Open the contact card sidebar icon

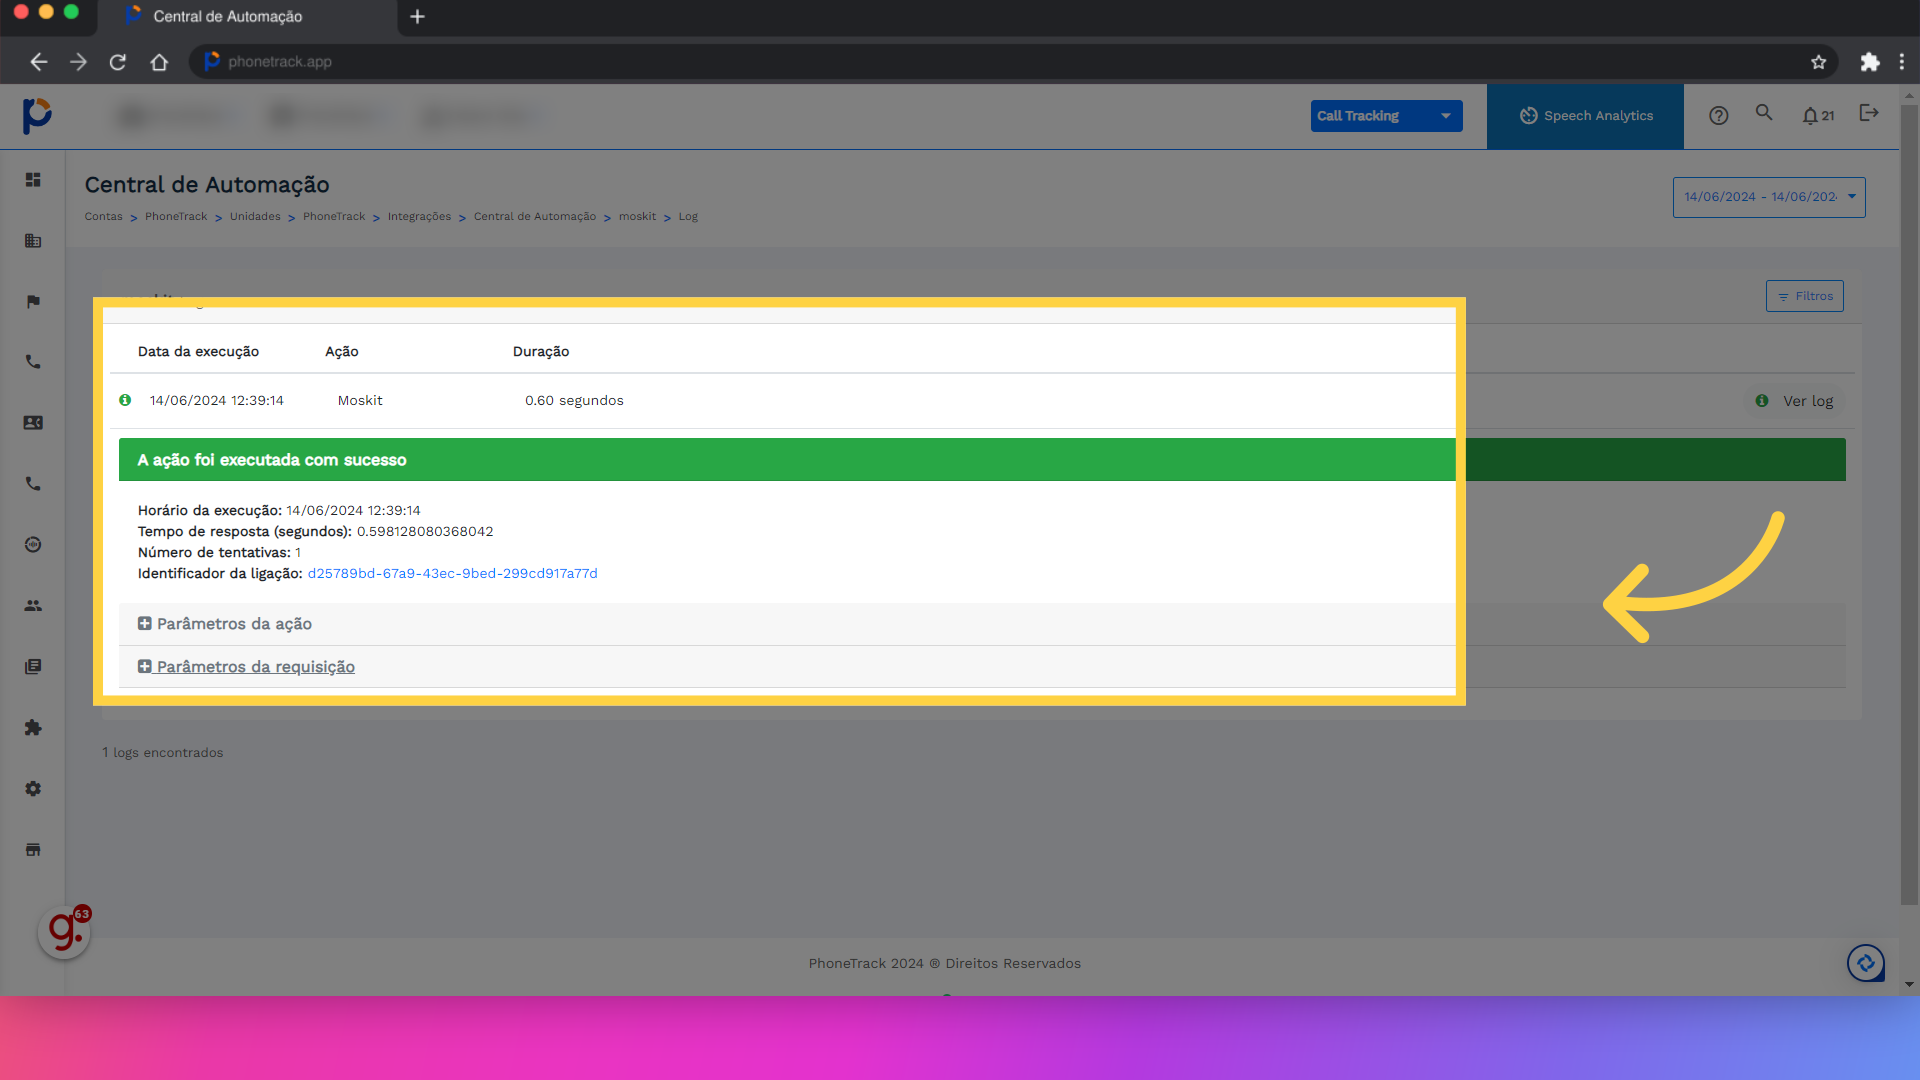click(x=33, y=423)
